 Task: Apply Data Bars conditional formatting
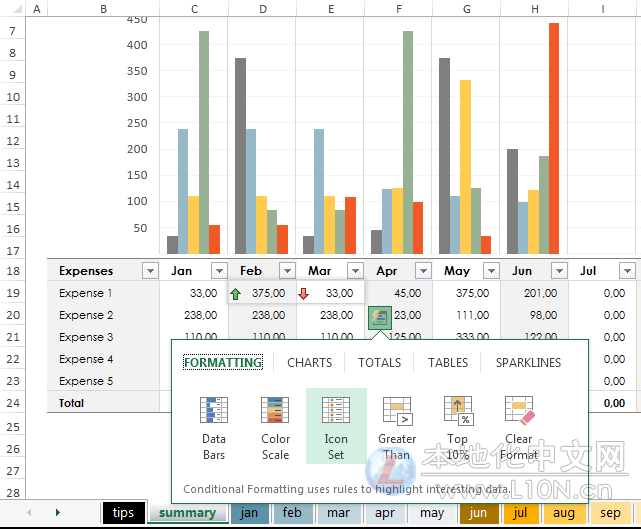point(214,427)
